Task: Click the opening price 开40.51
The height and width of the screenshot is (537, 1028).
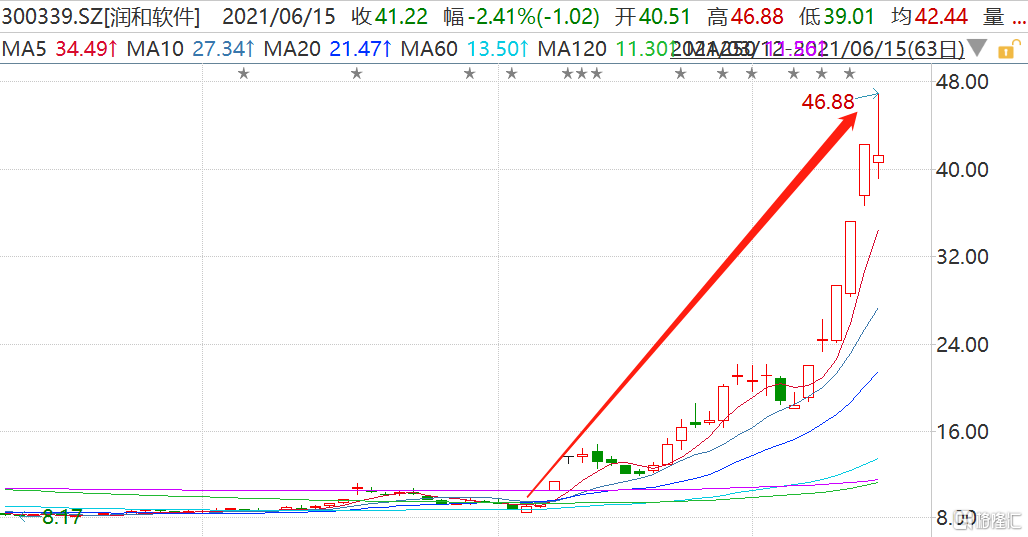Action: tap(653, 16)
